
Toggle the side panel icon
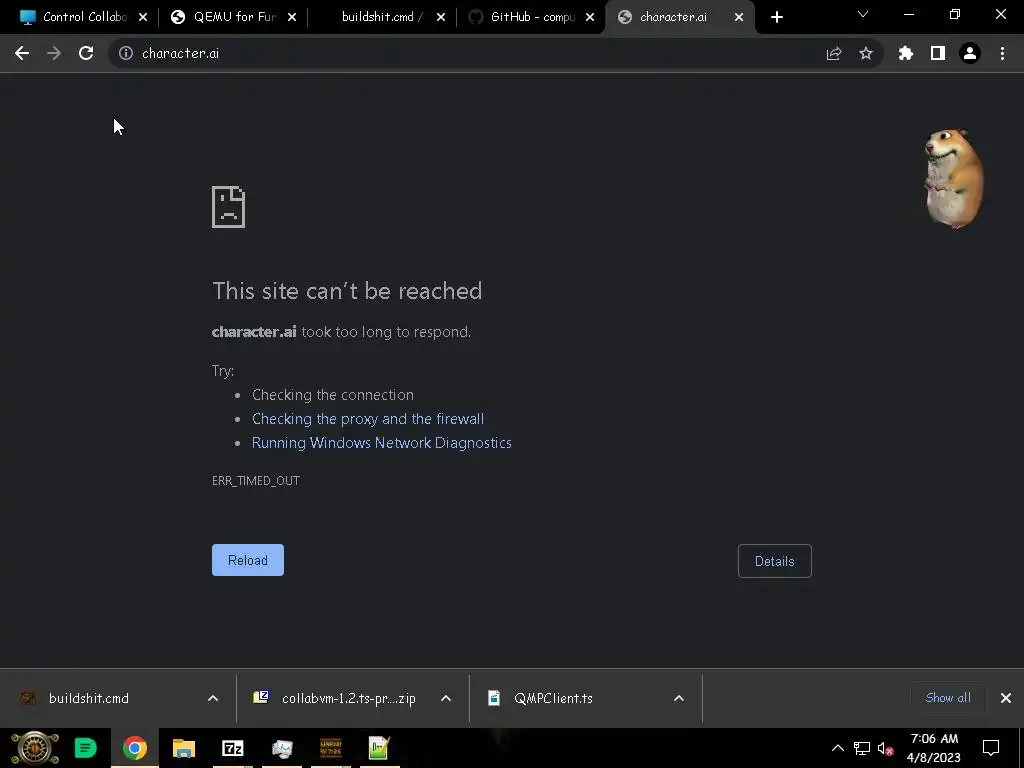tap(938, 54)
